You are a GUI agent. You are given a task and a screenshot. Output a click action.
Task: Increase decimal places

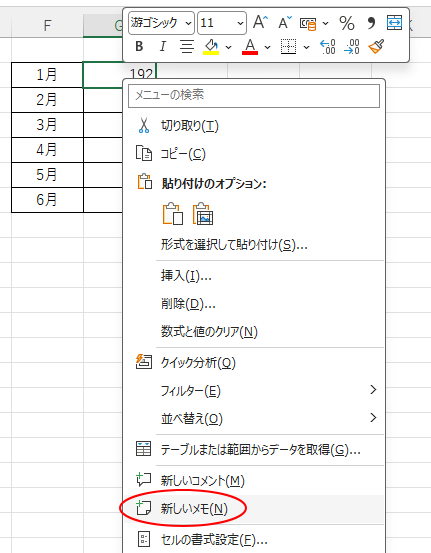click(327, 46)
